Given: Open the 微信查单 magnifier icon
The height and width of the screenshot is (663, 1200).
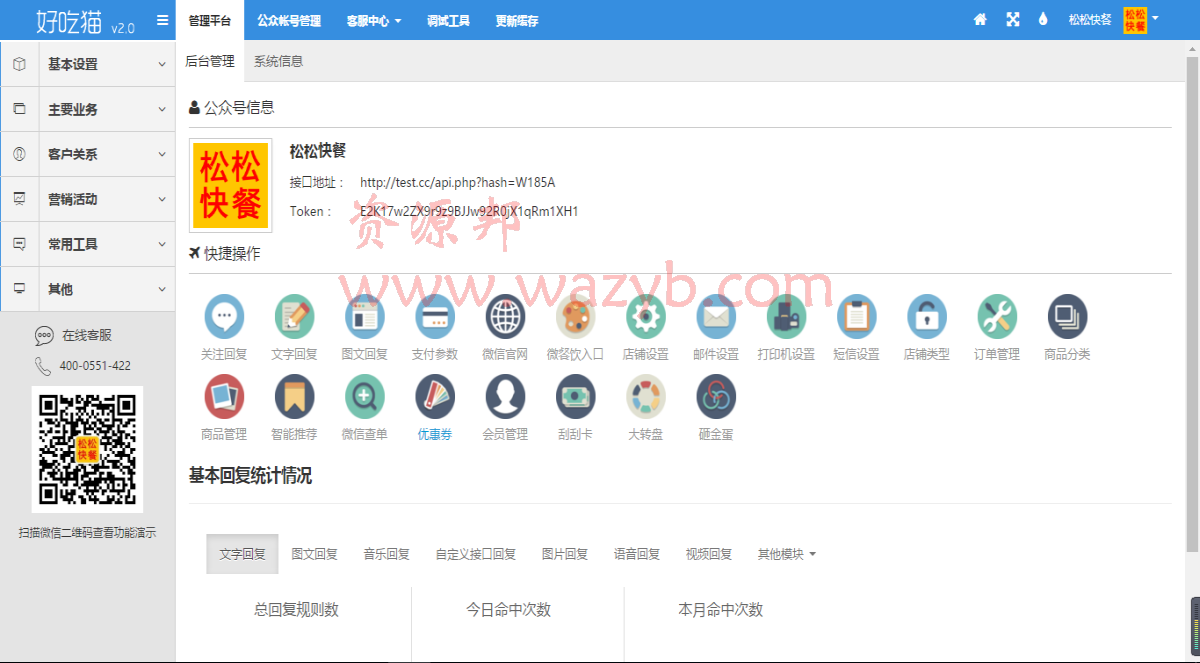Looking at the screenshot, I should point(364,396).
